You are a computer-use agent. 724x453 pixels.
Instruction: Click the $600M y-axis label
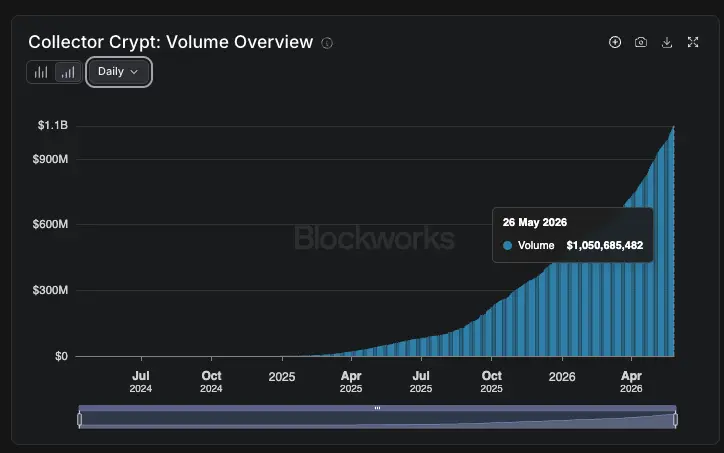(x=50, y=224)
